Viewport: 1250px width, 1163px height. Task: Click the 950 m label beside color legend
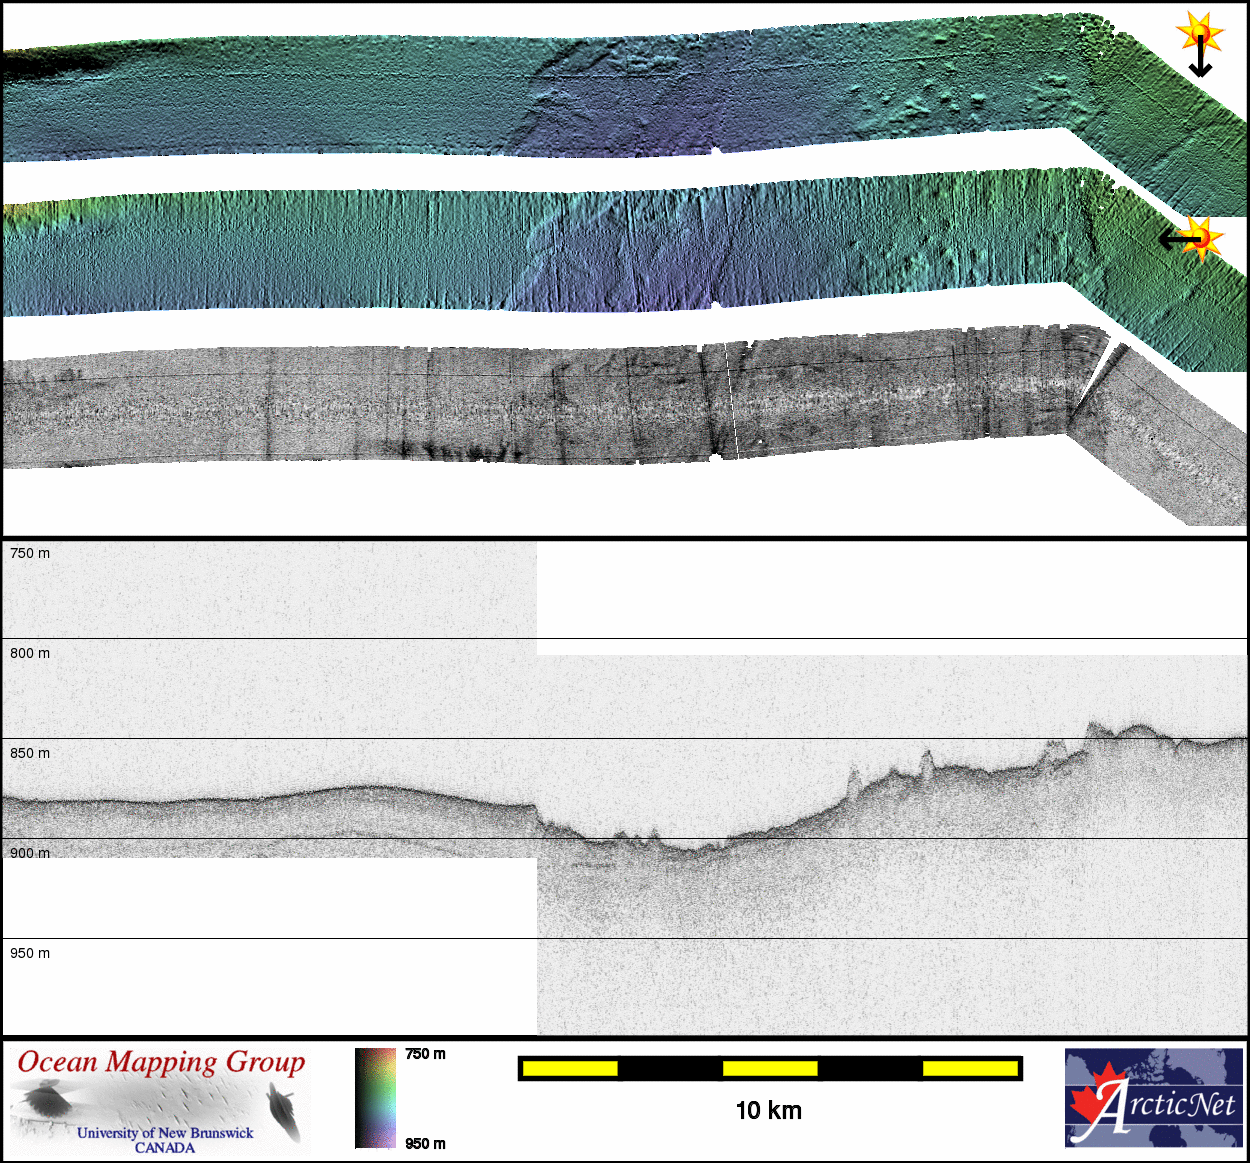point(425,1144)
